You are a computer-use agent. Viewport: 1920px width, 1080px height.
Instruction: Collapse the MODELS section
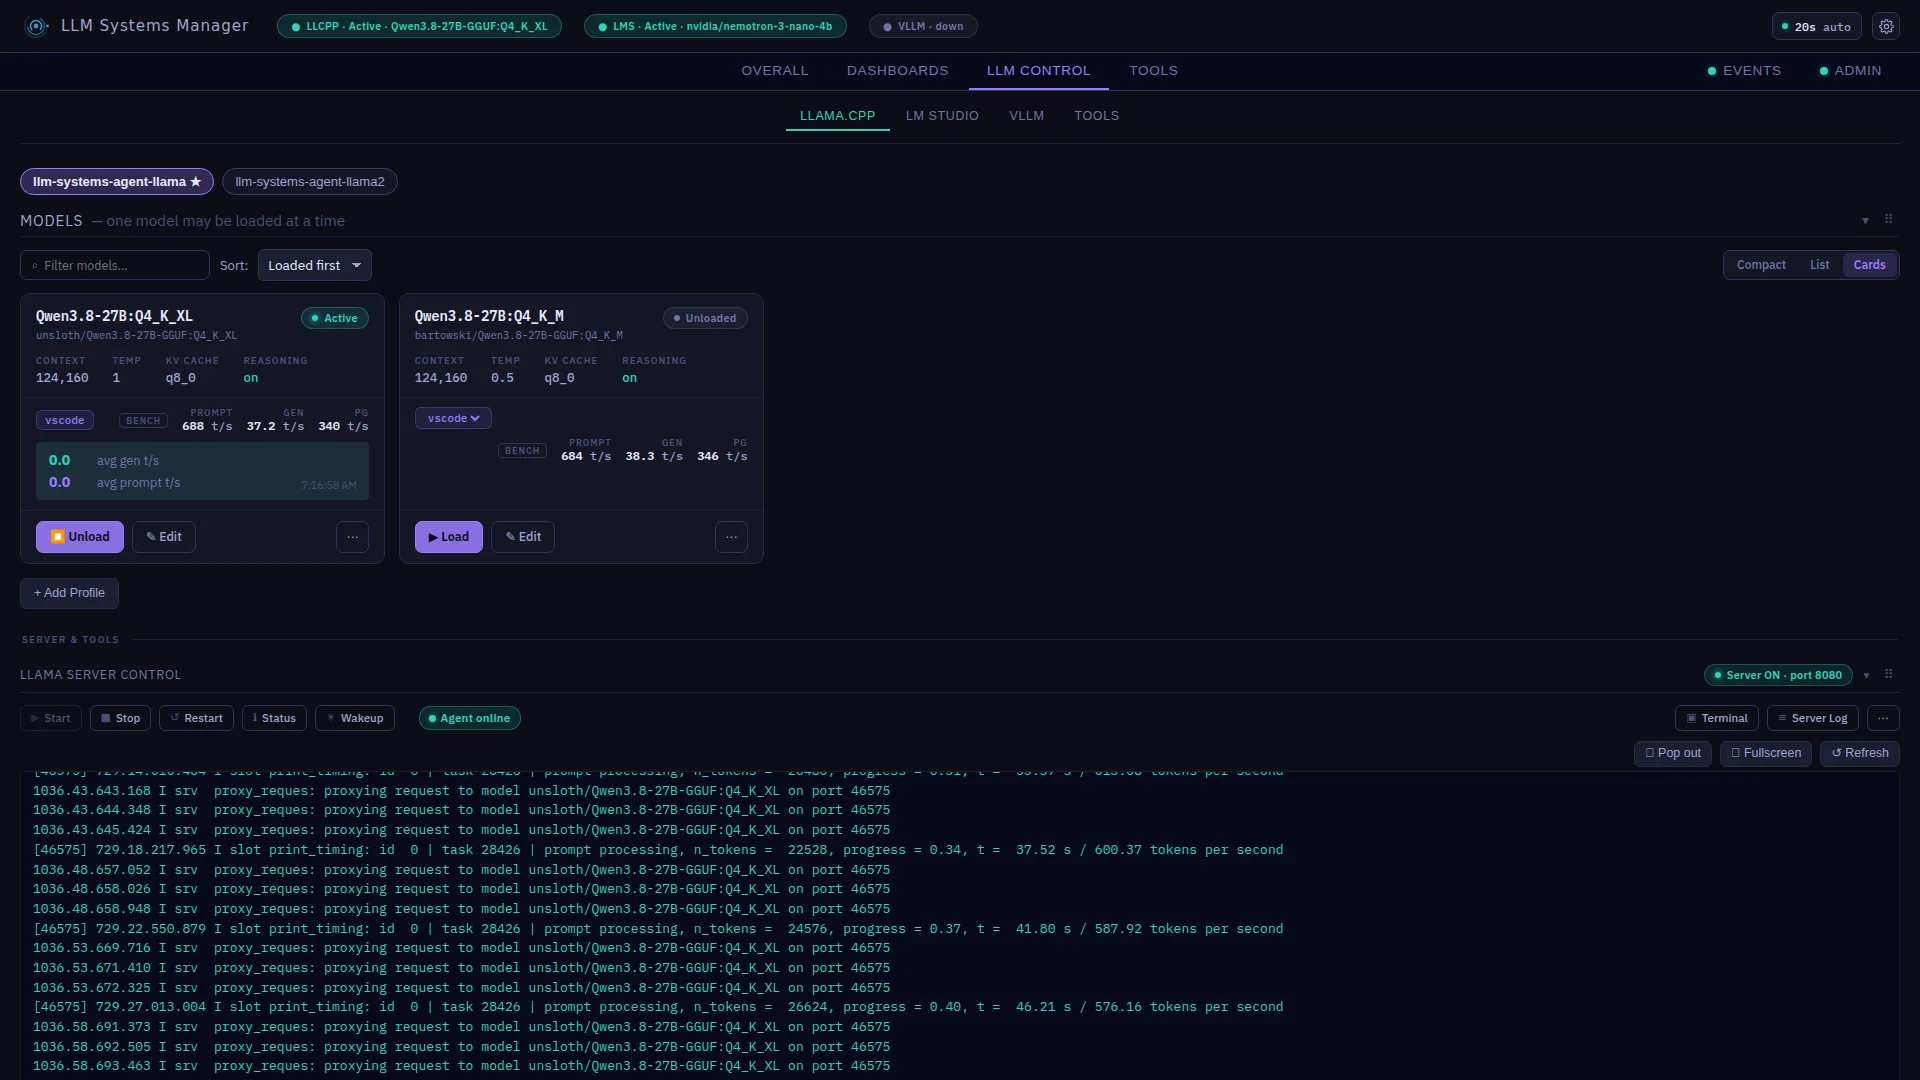pos(1865,220)
